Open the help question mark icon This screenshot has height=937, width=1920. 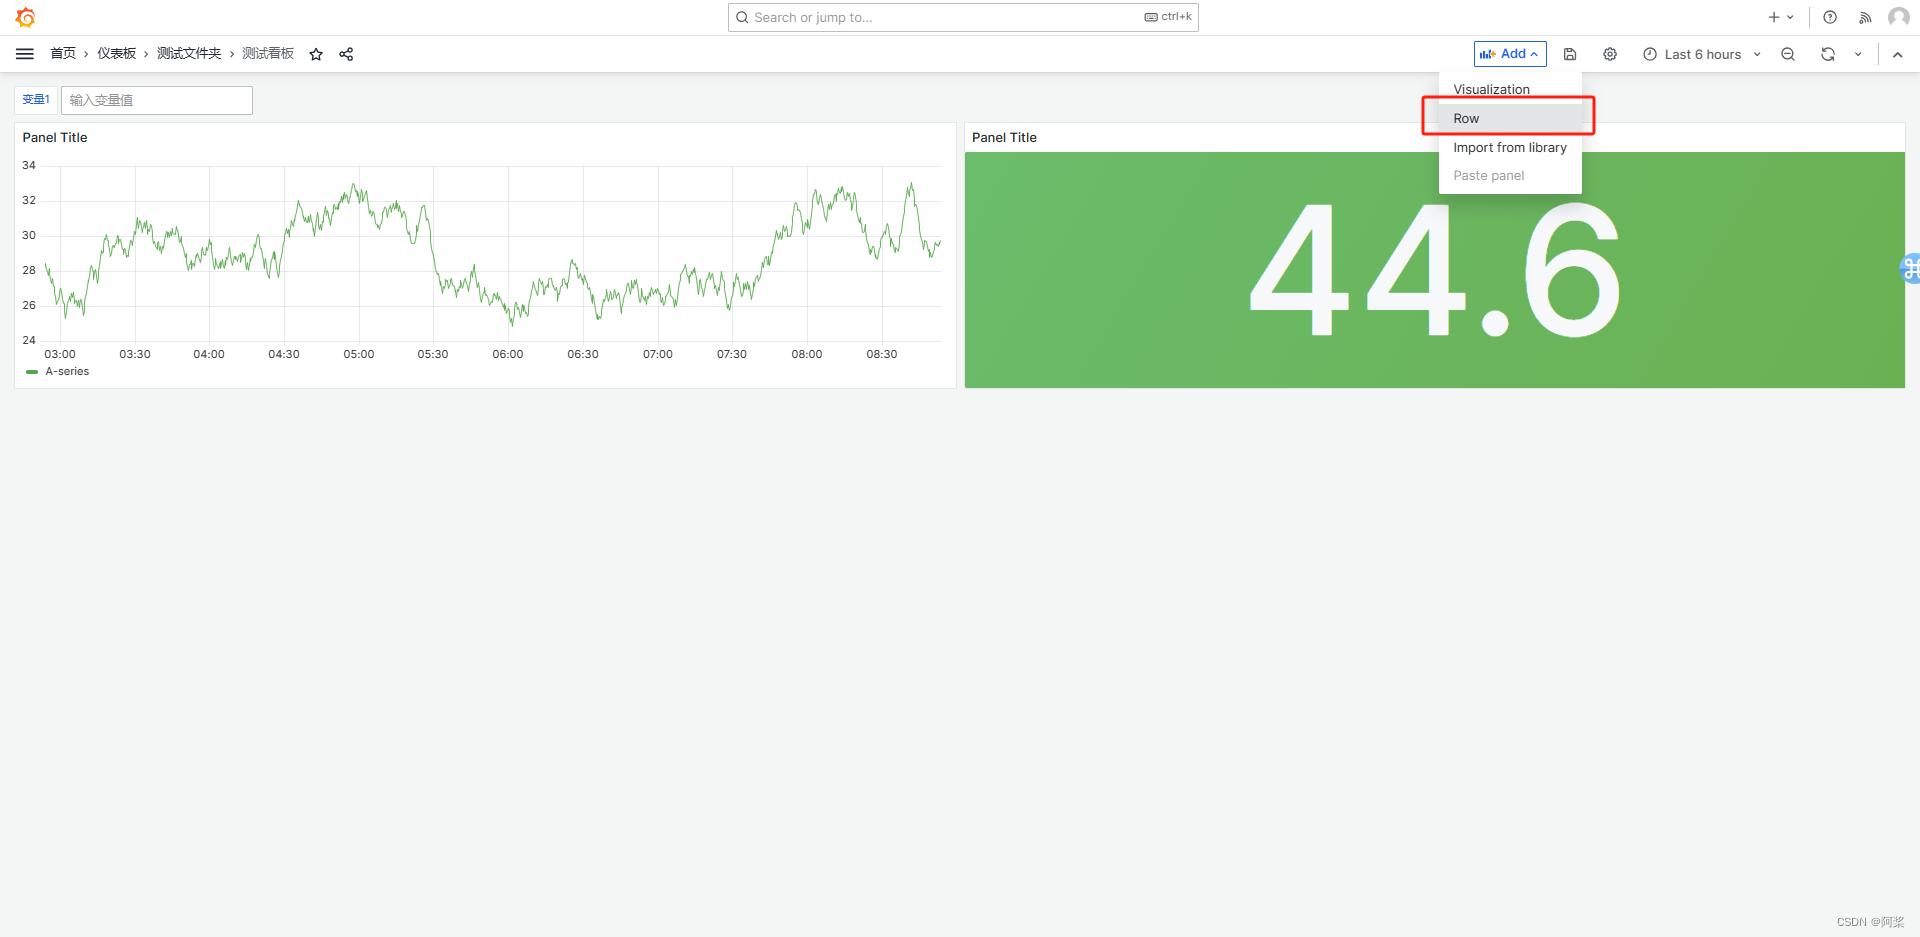tap(1830, 17)
